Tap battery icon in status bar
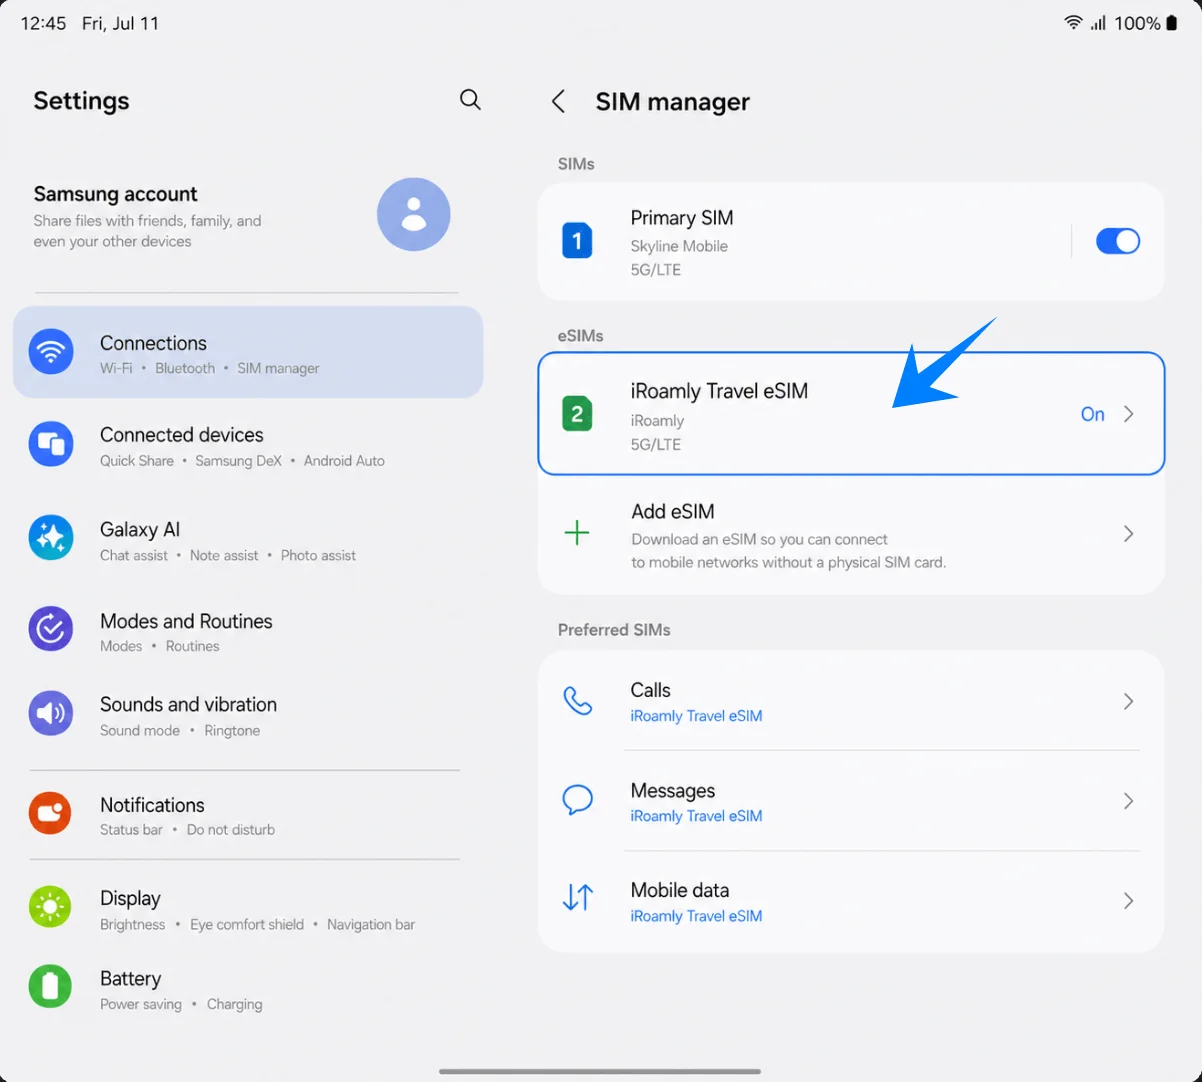The height and width of the screenshot is (1082, 1202). pos(1172,23)
